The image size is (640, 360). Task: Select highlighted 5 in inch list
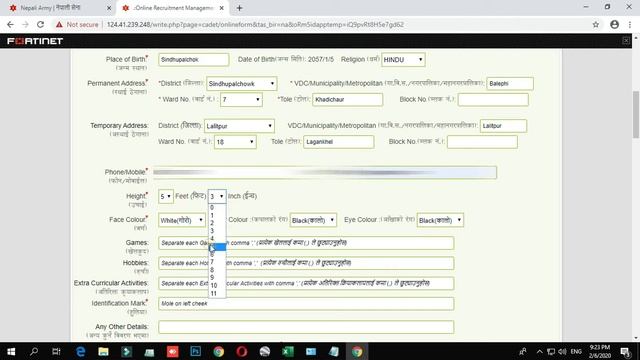(x=217, y=247)
